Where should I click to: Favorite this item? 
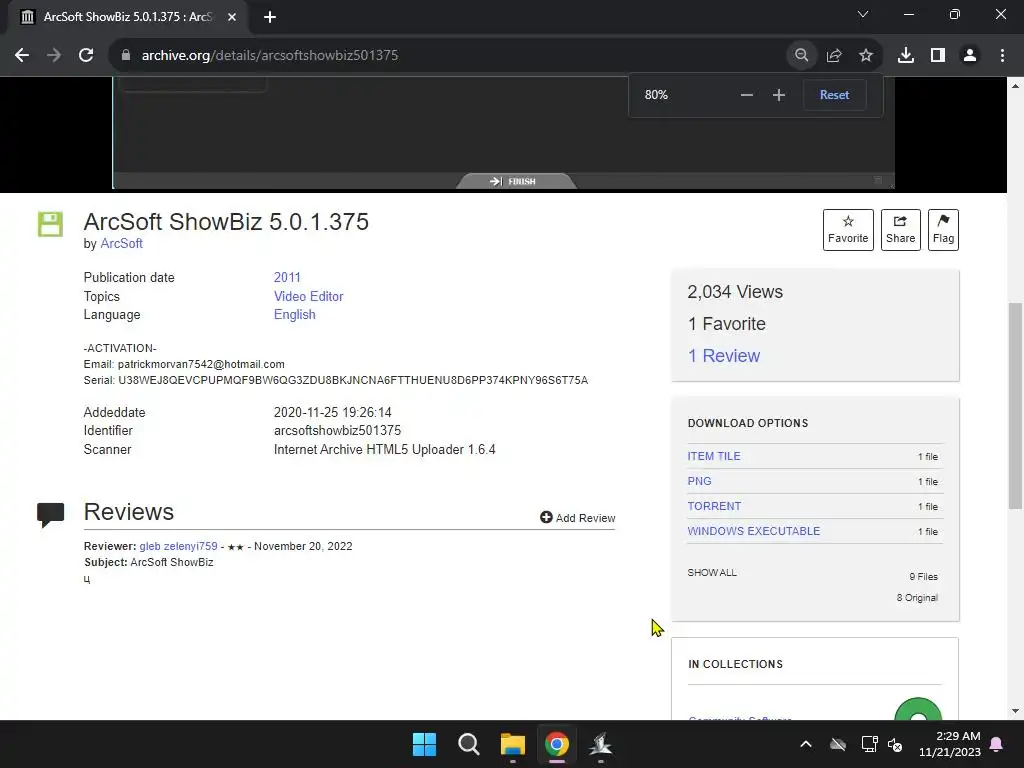[848, 230]
